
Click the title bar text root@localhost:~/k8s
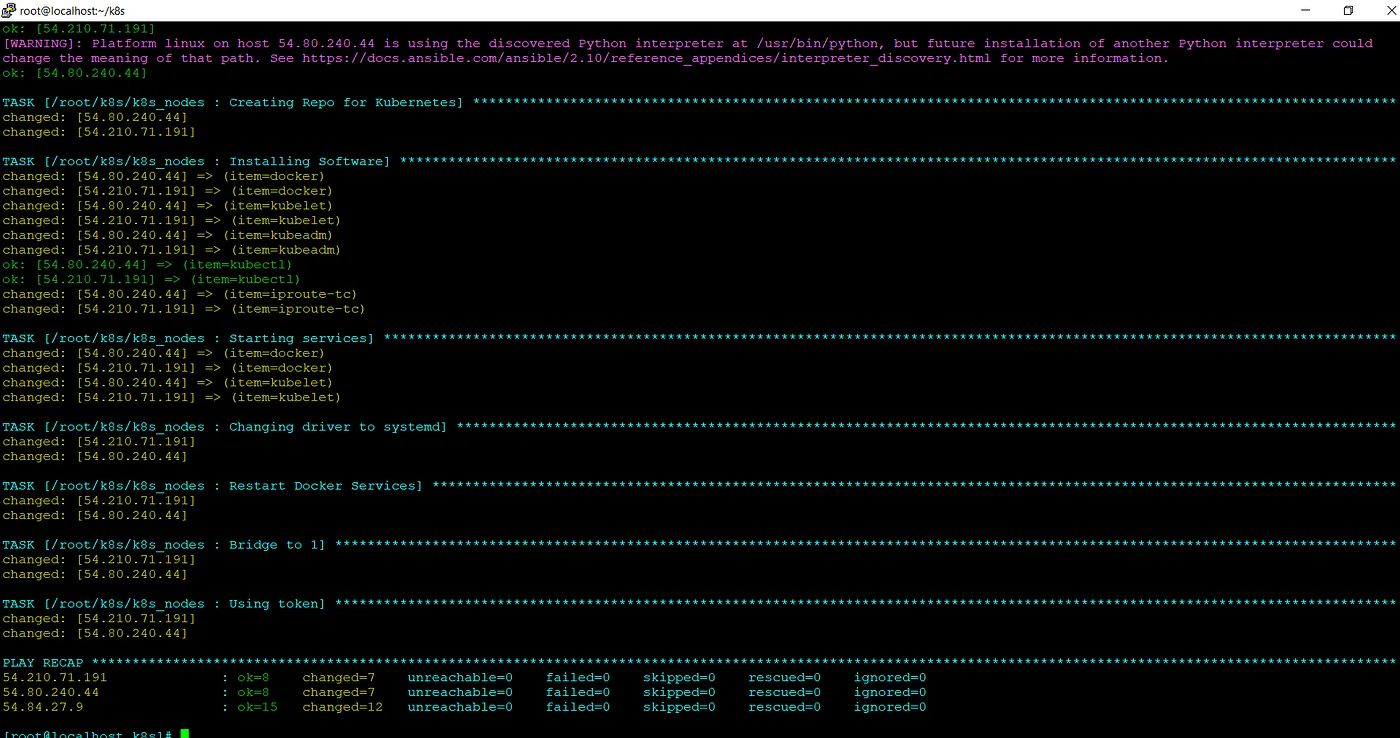point(72,11)
